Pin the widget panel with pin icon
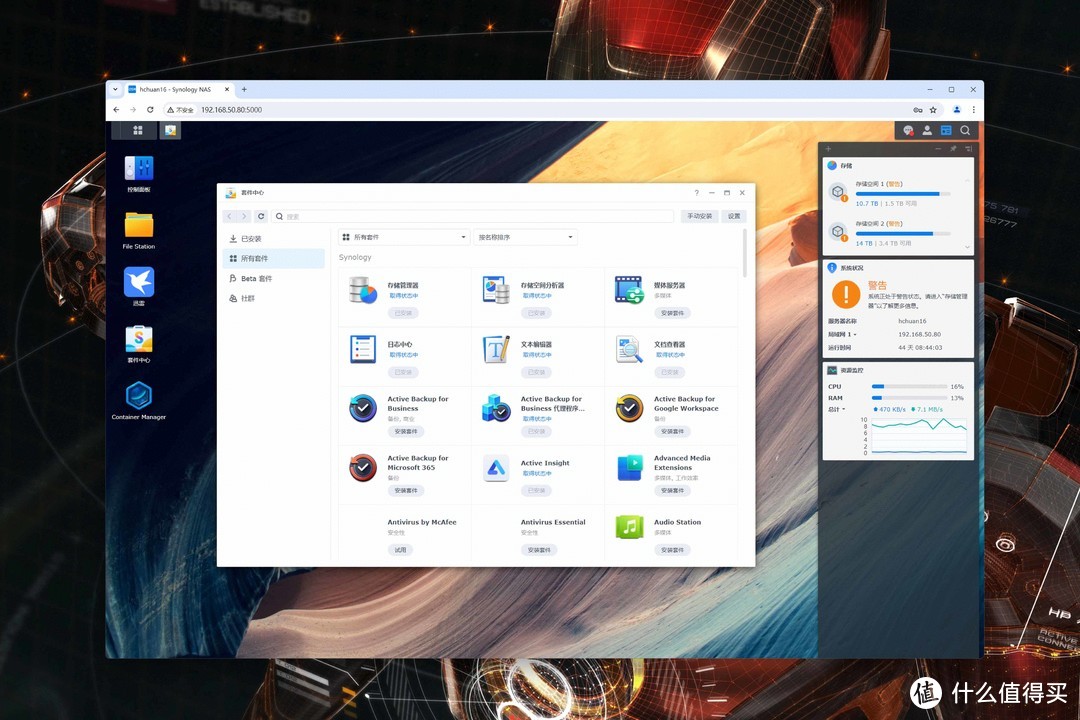 953,149
